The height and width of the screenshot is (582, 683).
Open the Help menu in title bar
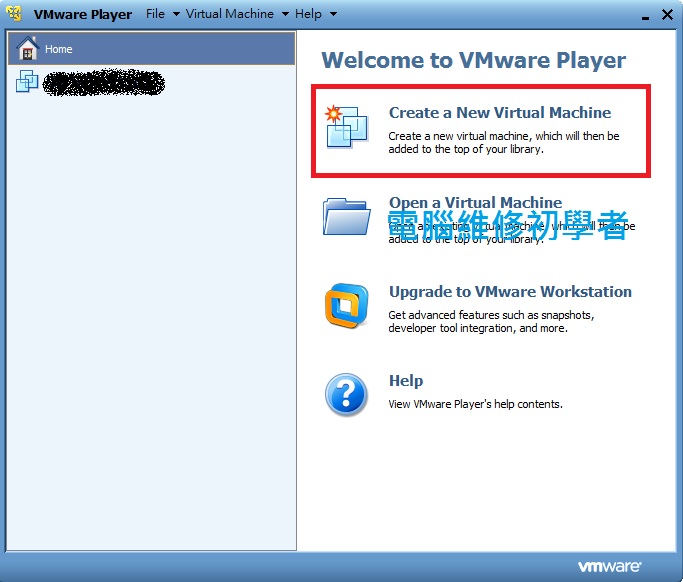pos(308,14)
